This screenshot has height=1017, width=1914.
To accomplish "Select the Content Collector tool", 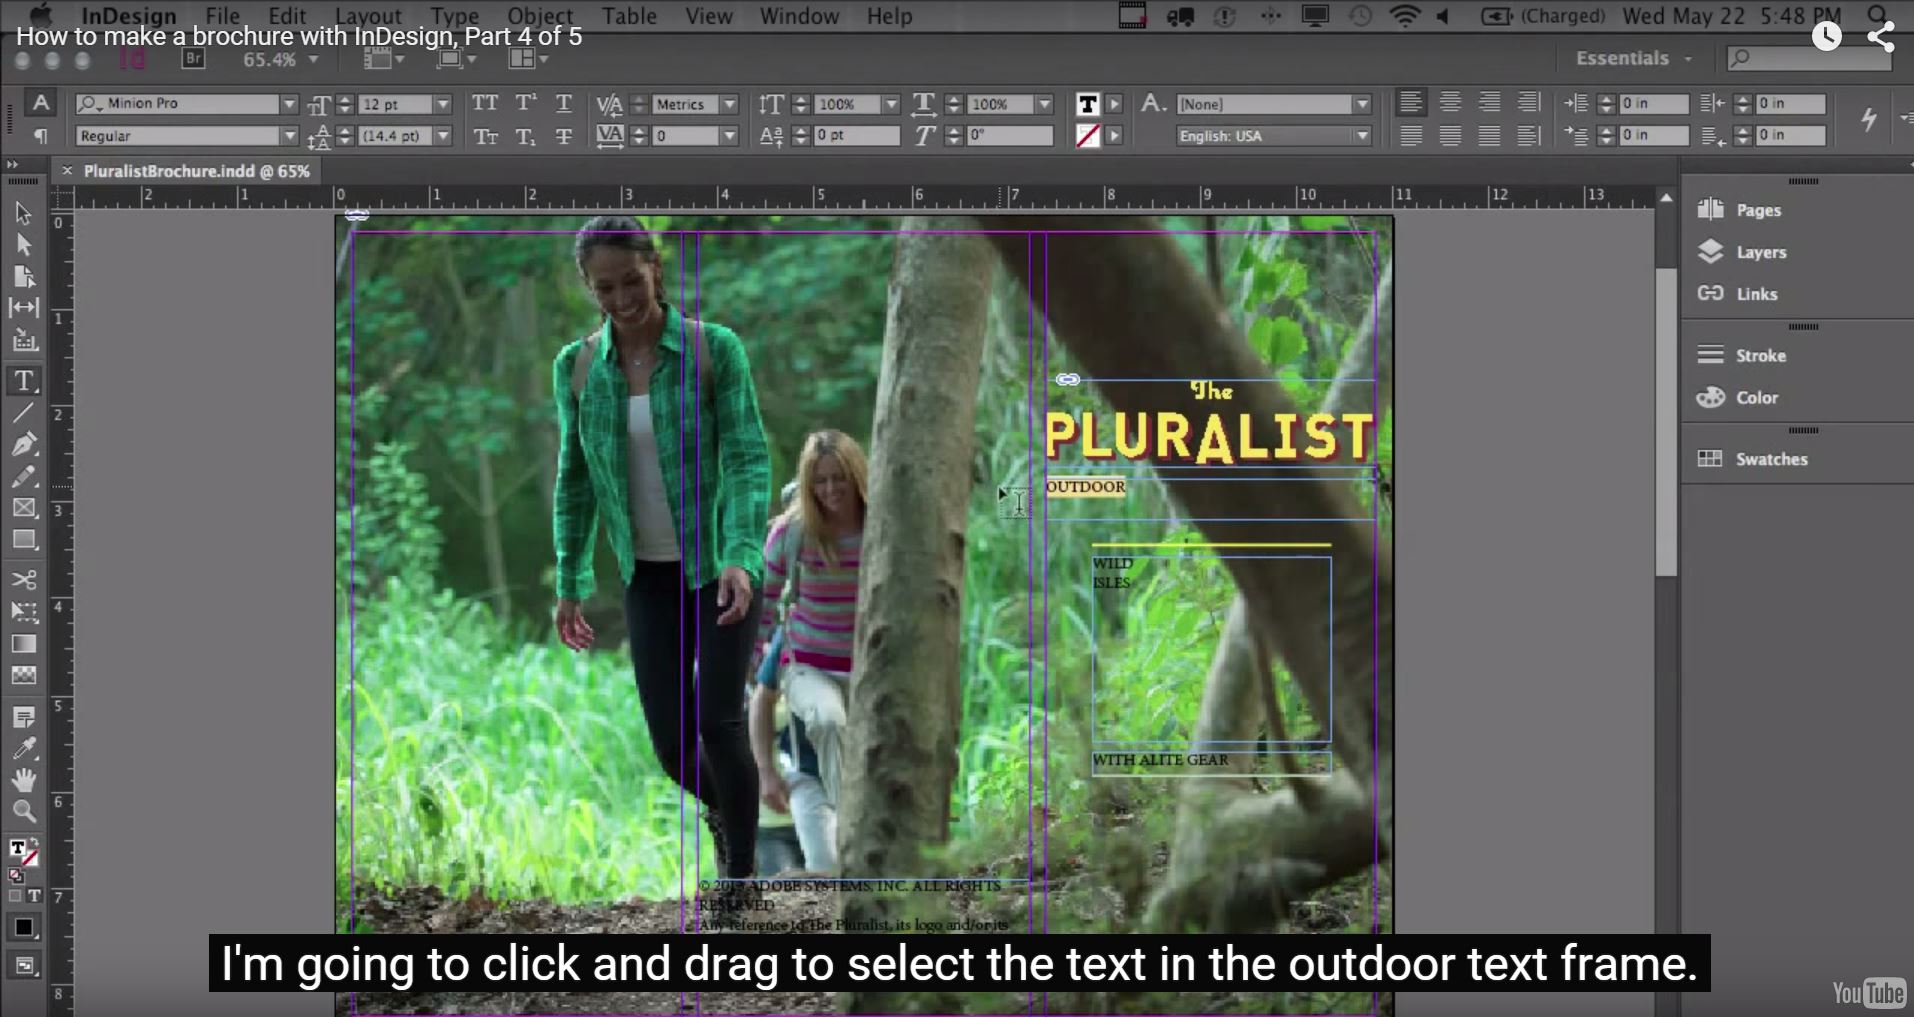I will coord(23,341).
